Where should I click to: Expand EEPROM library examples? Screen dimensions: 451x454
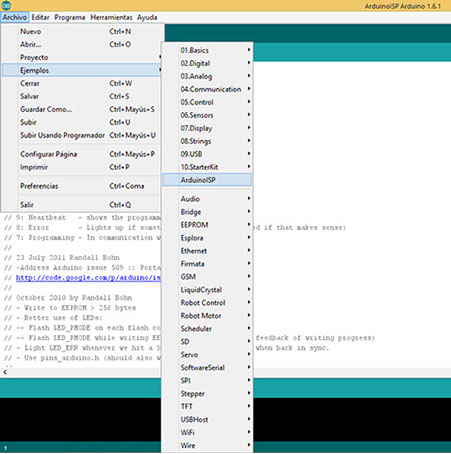[207, 225]
